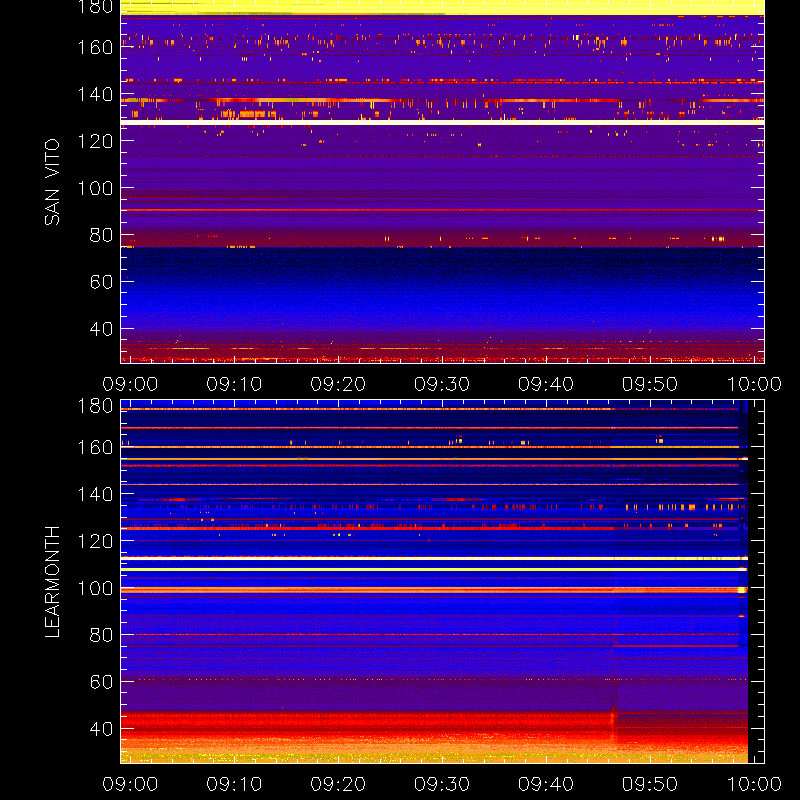Viewport: 800px width, 800px height.
Task: Pick the 10:00 time label under San Vito plot
Action: 754,384
